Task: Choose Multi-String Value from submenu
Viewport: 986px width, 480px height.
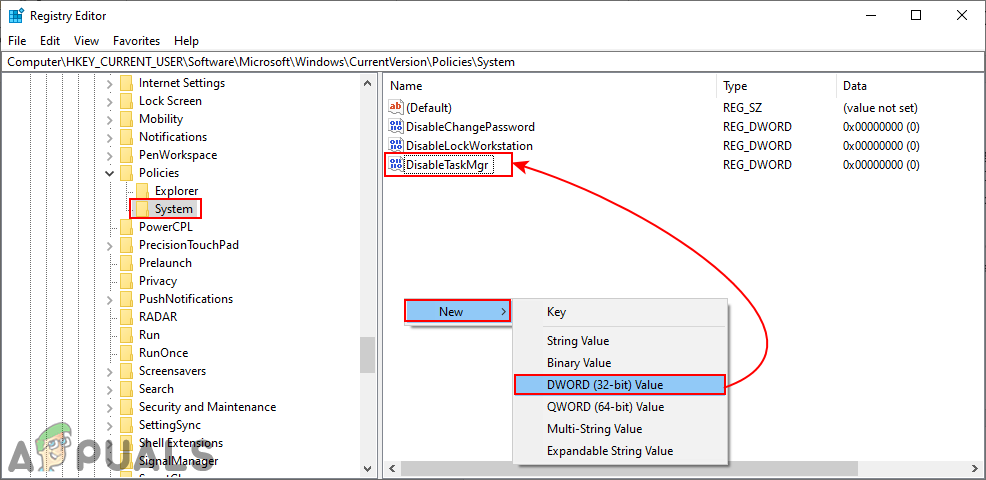Action: 619,429
